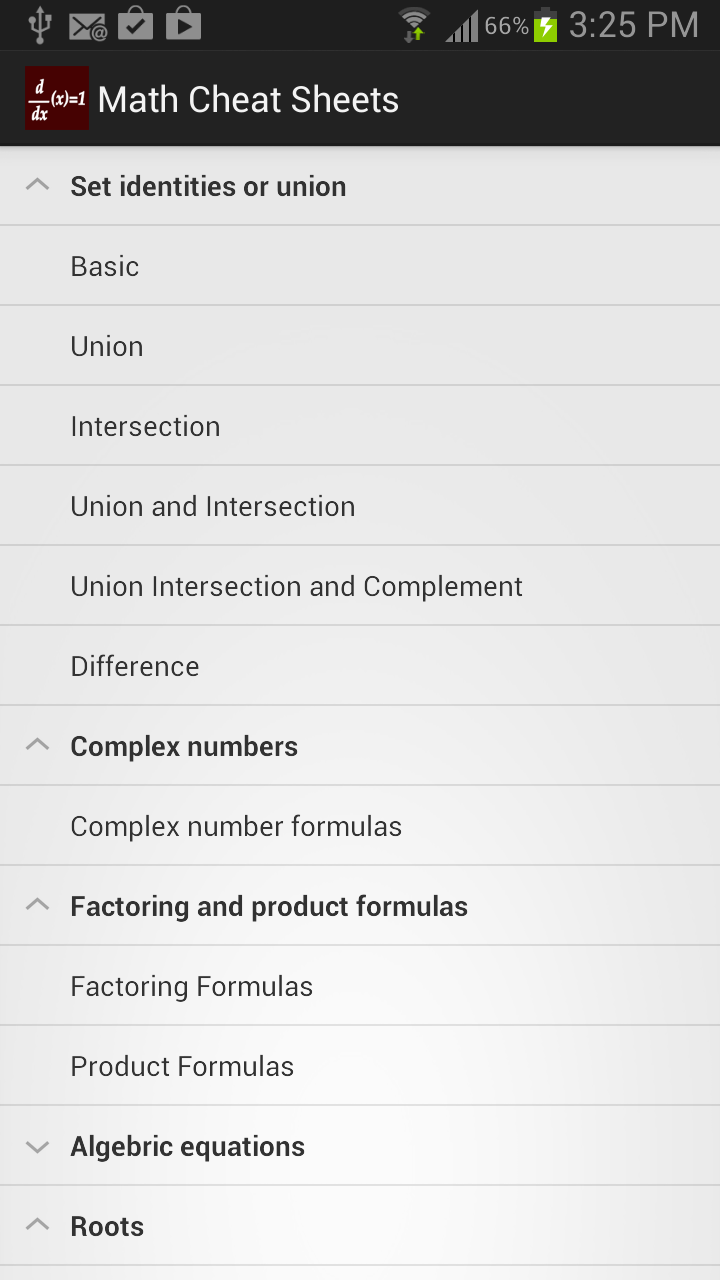Select Product Formulas entry
The image size is (720, 1280).
[x=182, y=1066]
